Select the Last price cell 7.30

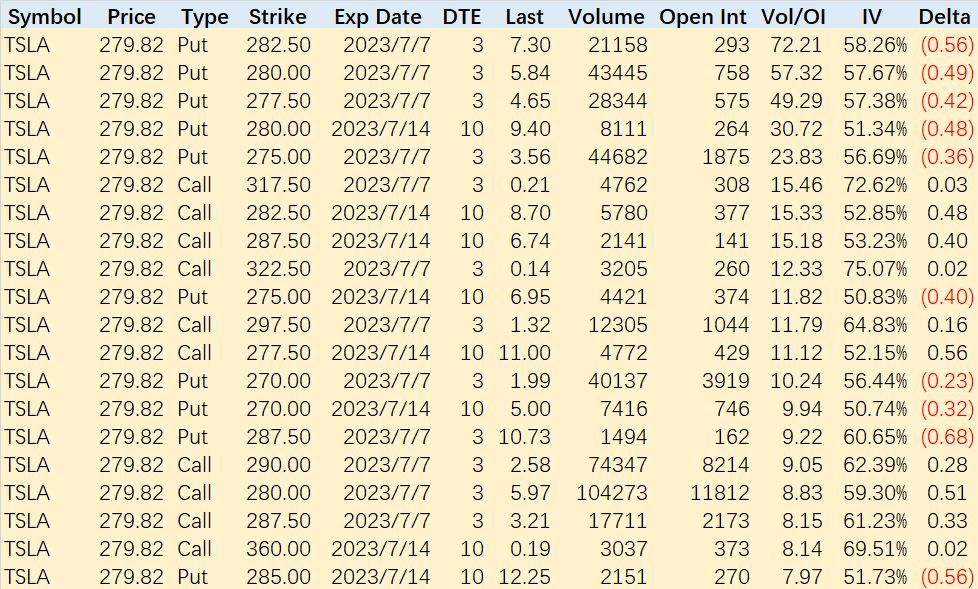(x=530, y=45)
